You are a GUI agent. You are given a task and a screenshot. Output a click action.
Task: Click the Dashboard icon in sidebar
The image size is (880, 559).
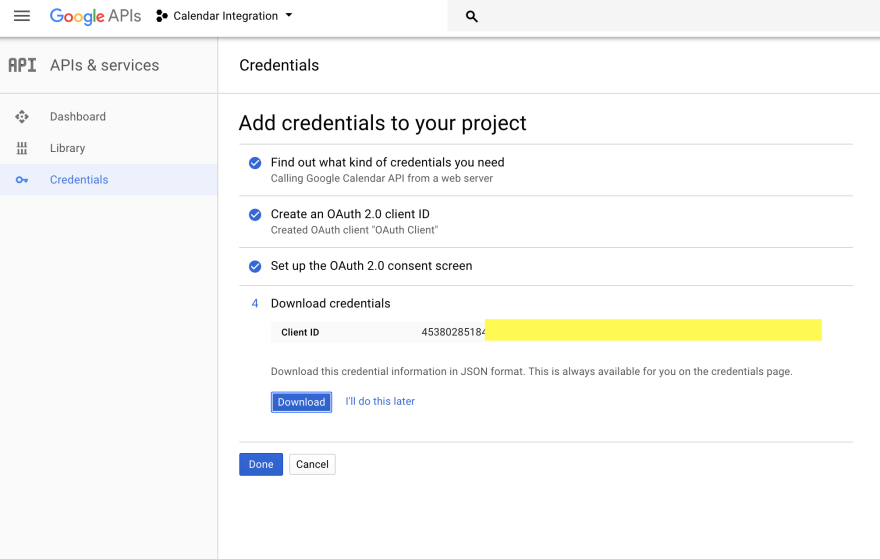pyautogui.click(x=22, y=117)
